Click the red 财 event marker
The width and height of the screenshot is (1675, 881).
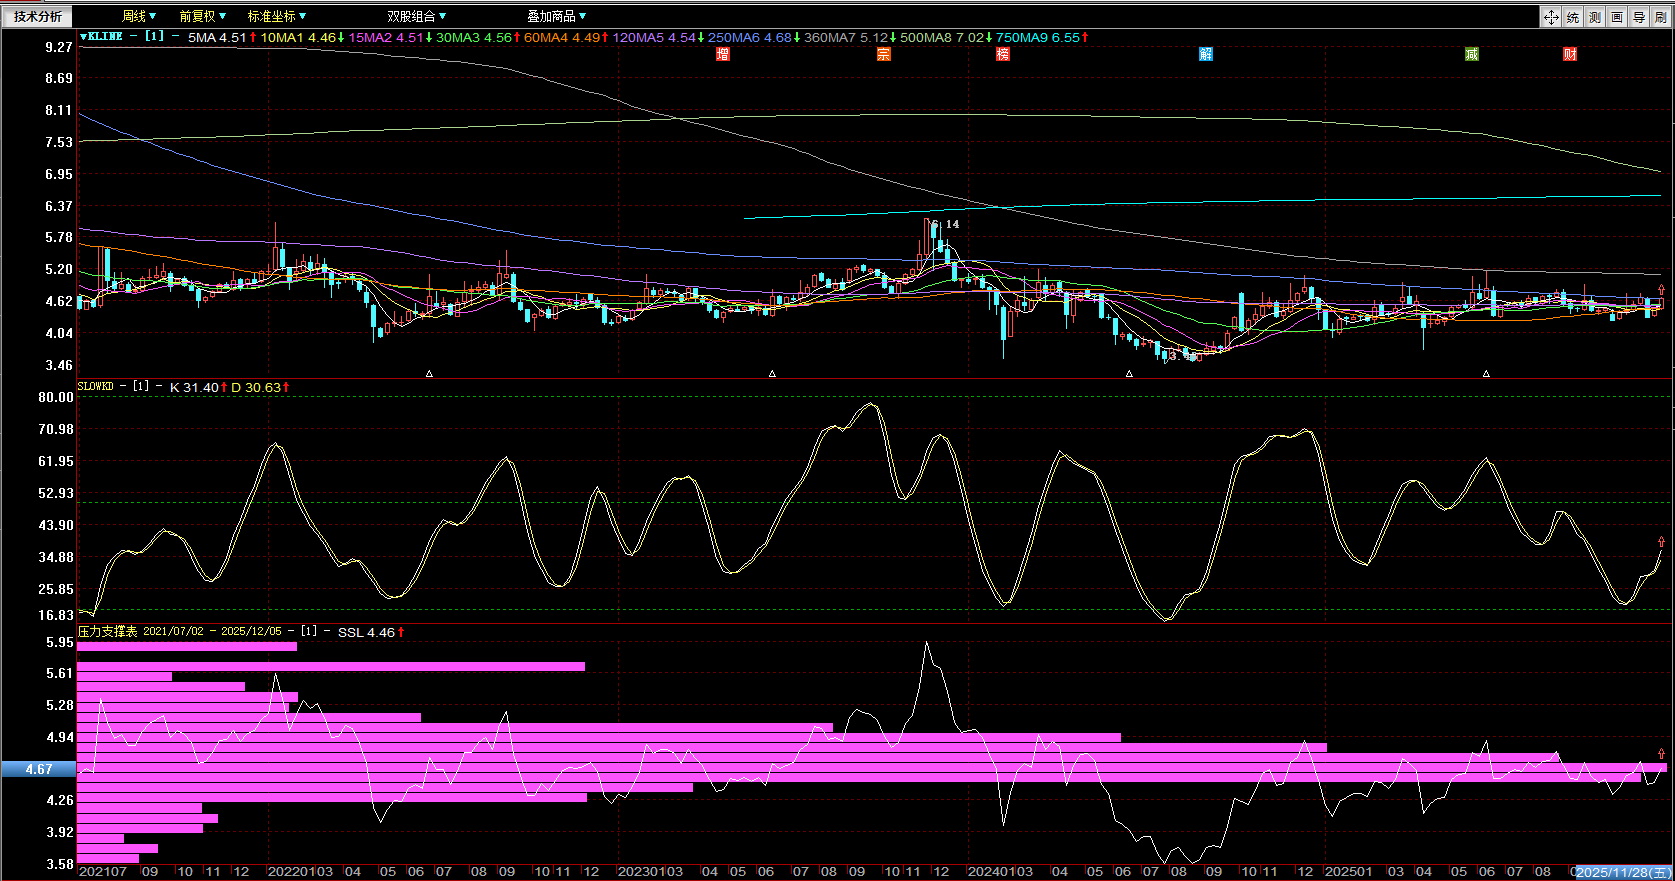tap(1570, 54)
